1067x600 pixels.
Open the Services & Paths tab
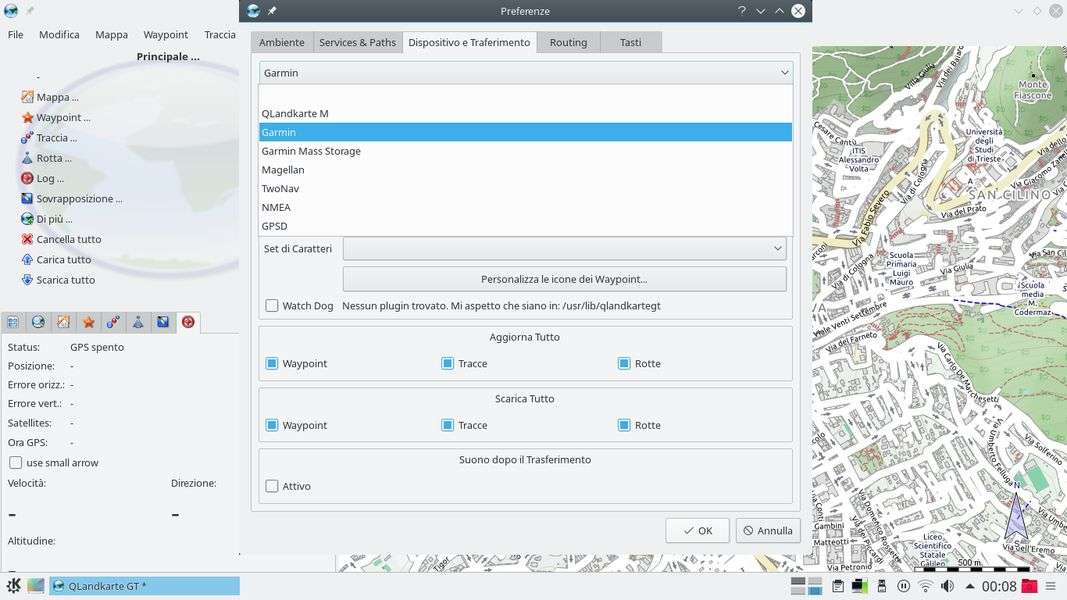(x=357, y=43)
